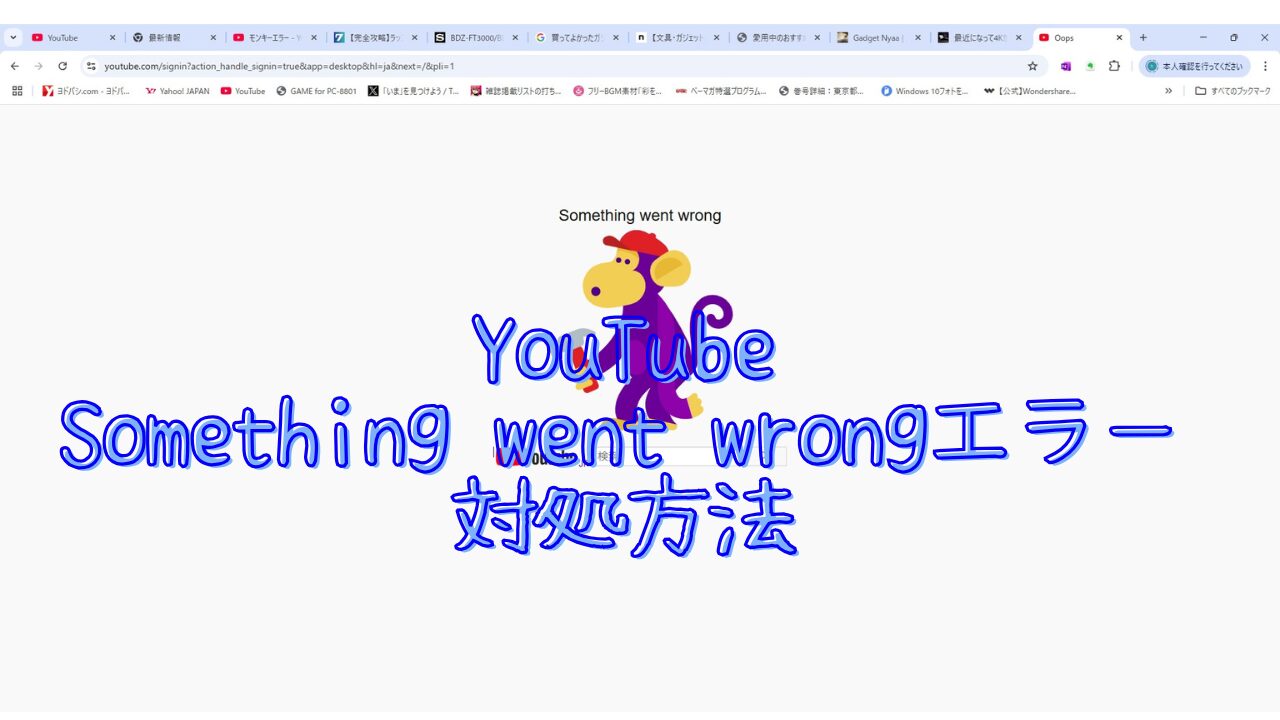This screenshot has width=1280, height=720.
Task: Open the Wondershare bookmark link
Action: tap(1030, 91)
